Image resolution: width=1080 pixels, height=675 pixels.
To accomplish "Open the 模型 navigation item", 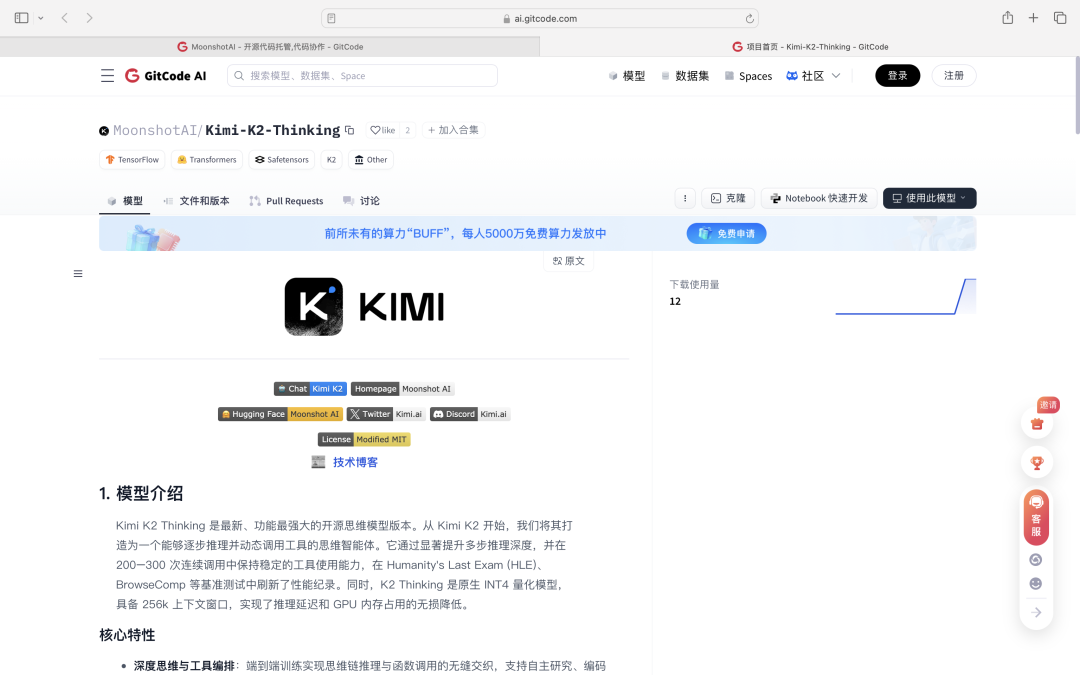I will [627, 76].
